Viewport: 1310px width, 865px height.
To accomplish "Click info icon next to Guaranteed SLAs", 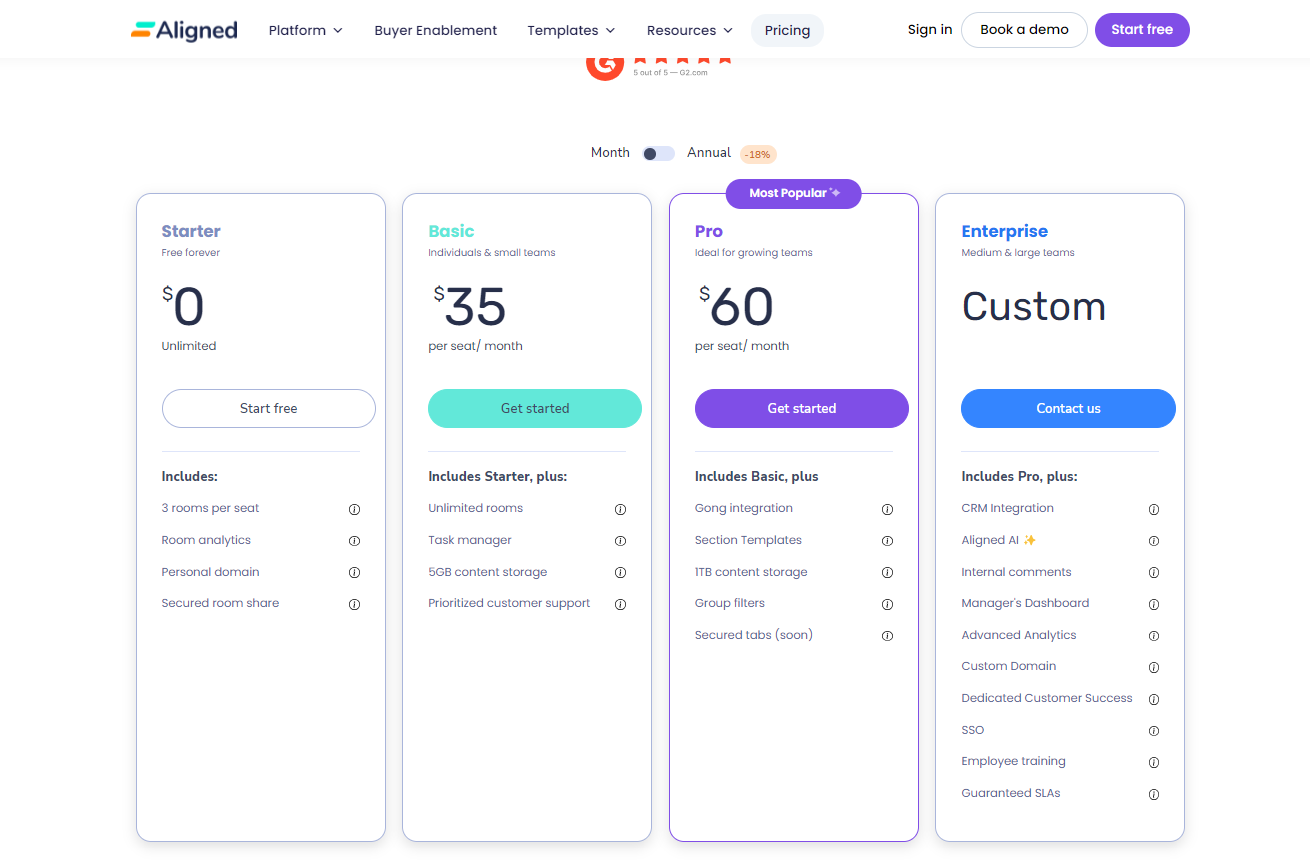I will (x=1153, y=794).
